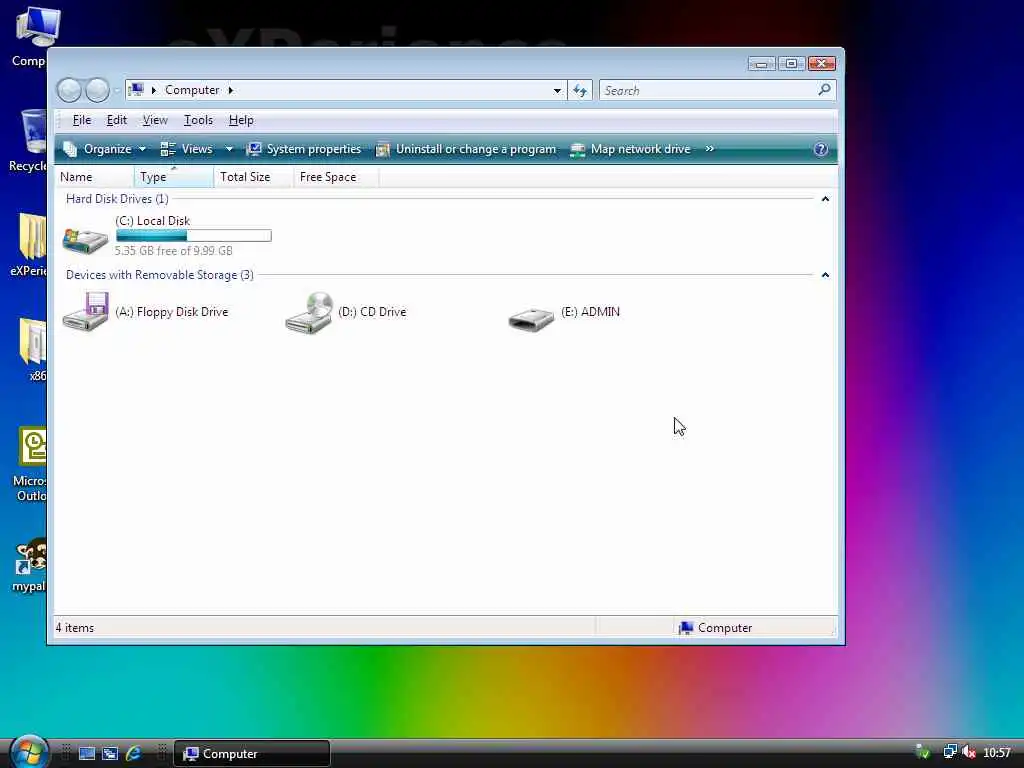Click the green shield tray icon

point(923,752)
